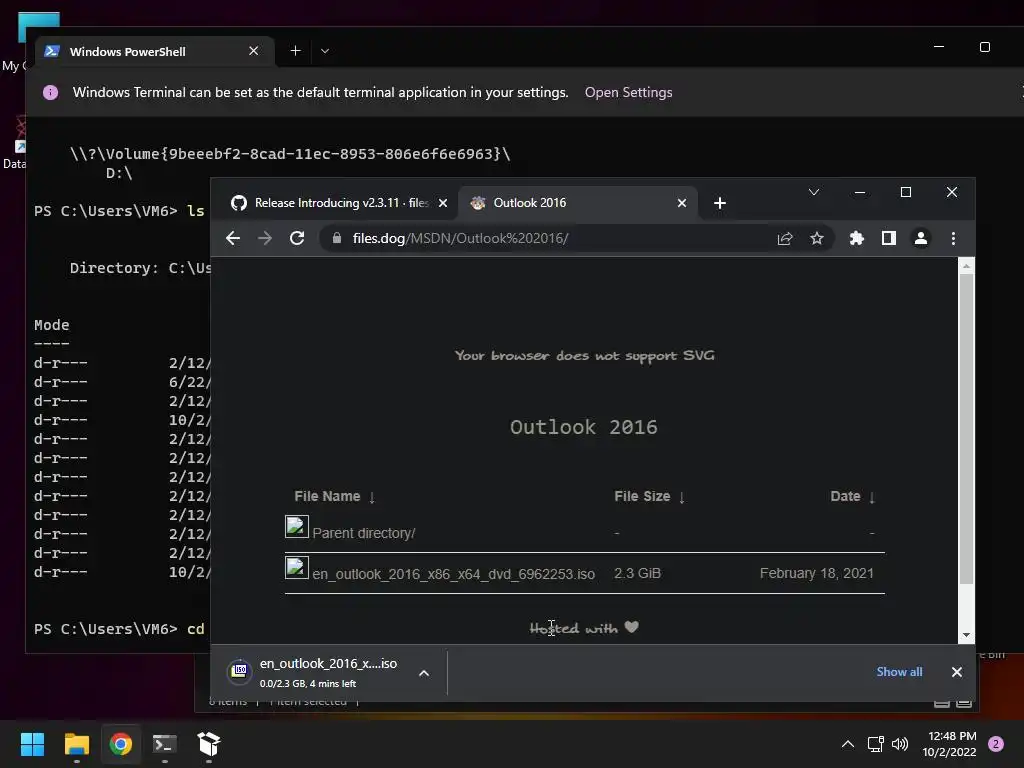Click the Outlook 2016 page heading
The image size is (1024, 768).
[584, 427]
